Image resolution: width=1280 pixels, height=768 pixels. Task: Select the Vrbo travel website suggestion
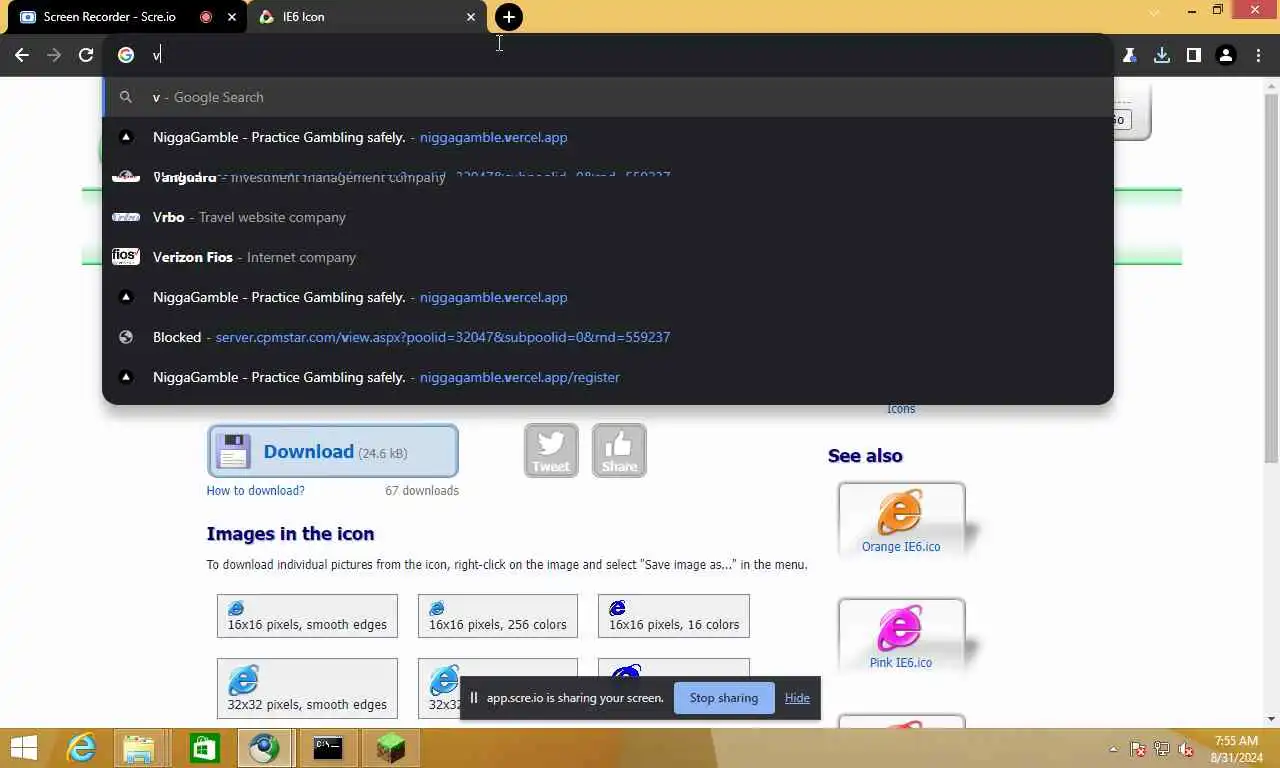pos(608,217)
